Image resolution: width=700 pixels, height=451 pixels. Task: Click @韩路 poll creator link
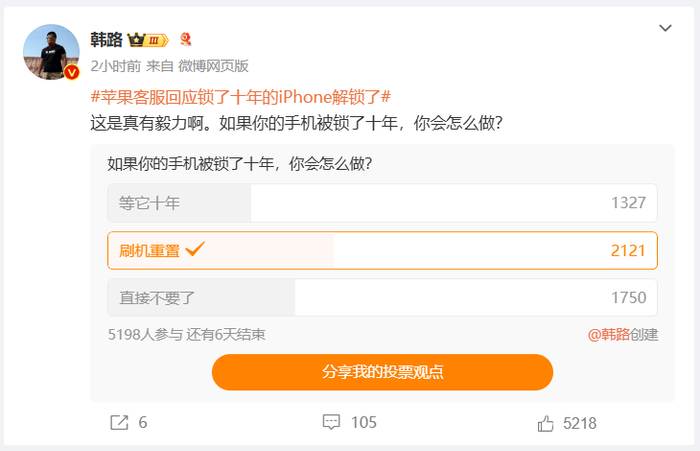[608, 335]
